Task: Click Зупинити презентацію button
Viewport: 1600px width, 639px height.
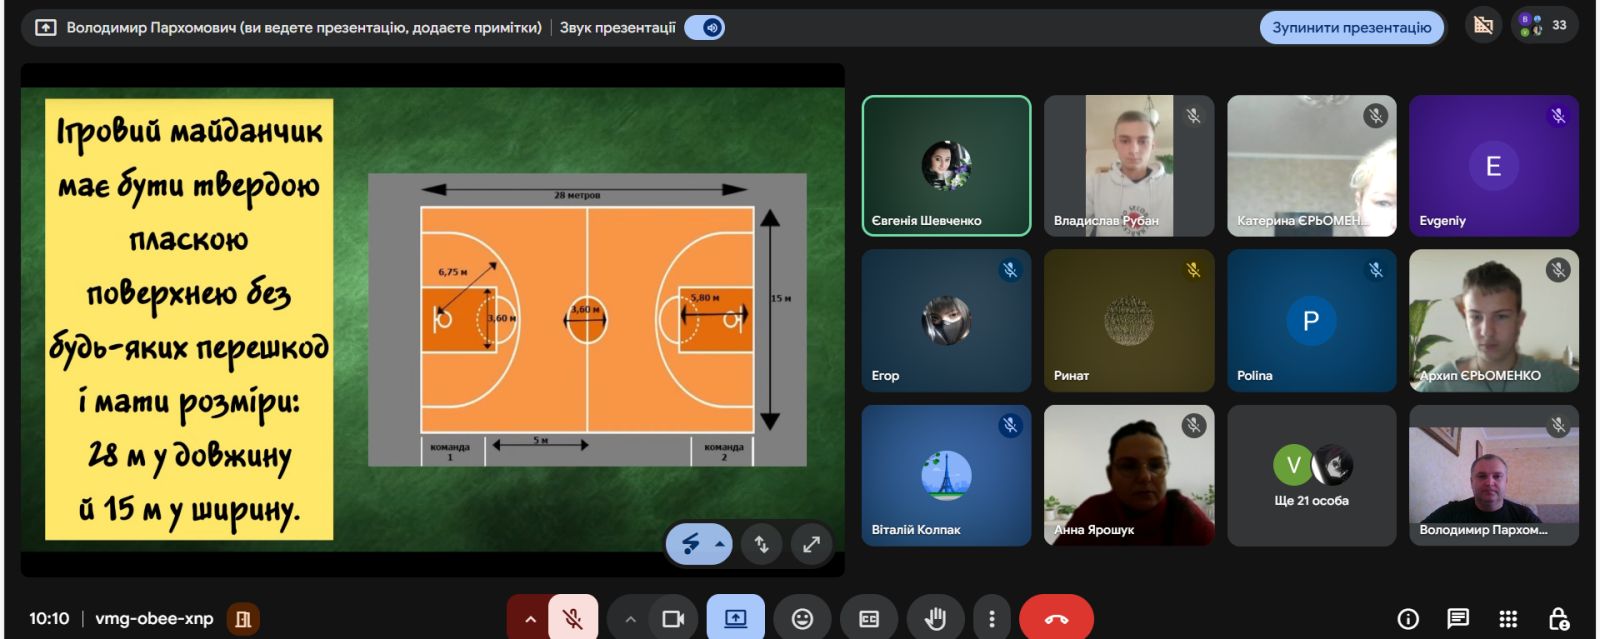Action: click(x=1351, y=27)
